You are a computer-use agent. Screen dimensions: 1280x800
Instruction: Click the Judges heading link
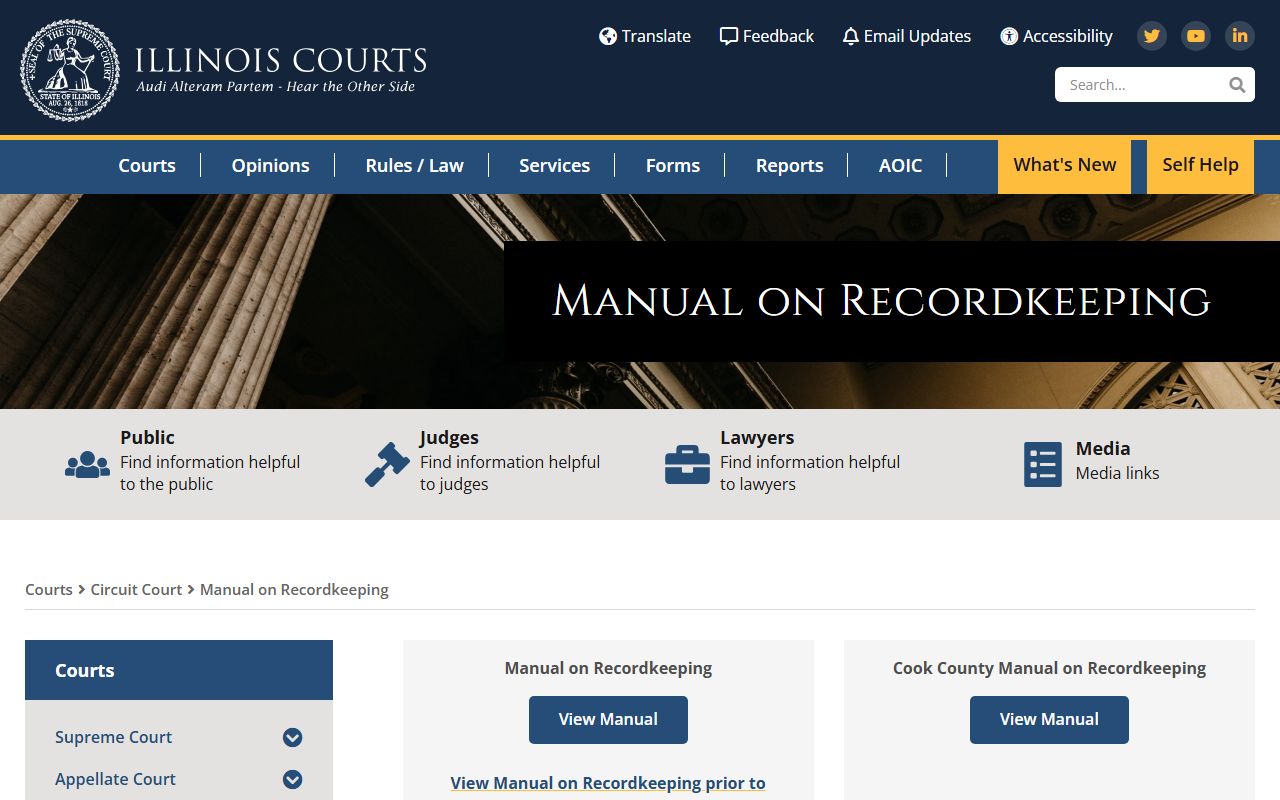pyautogui.click(x=449, y=438)
